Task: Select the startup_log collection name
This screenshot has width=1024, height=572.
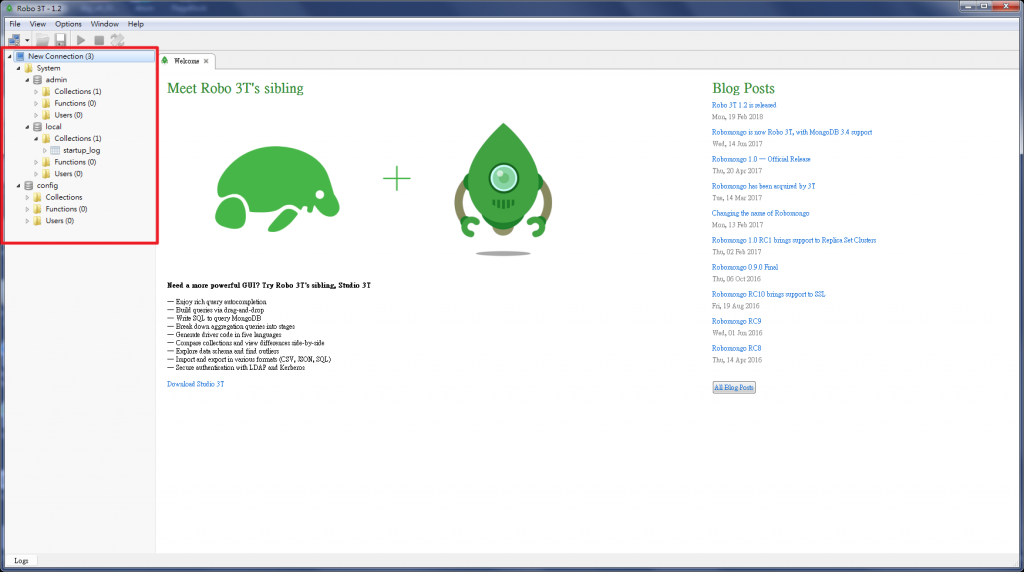Action: pos(82,150)
